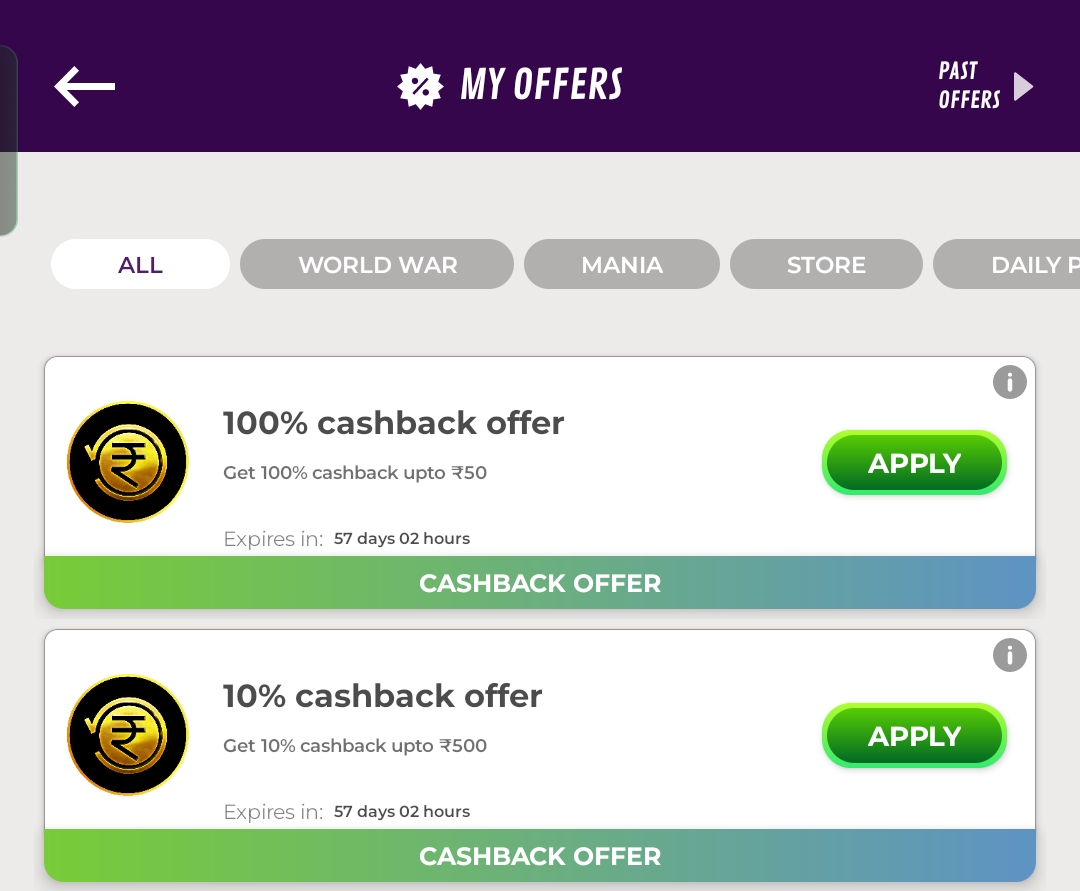Select the STORE filter tab

[826, 264]
